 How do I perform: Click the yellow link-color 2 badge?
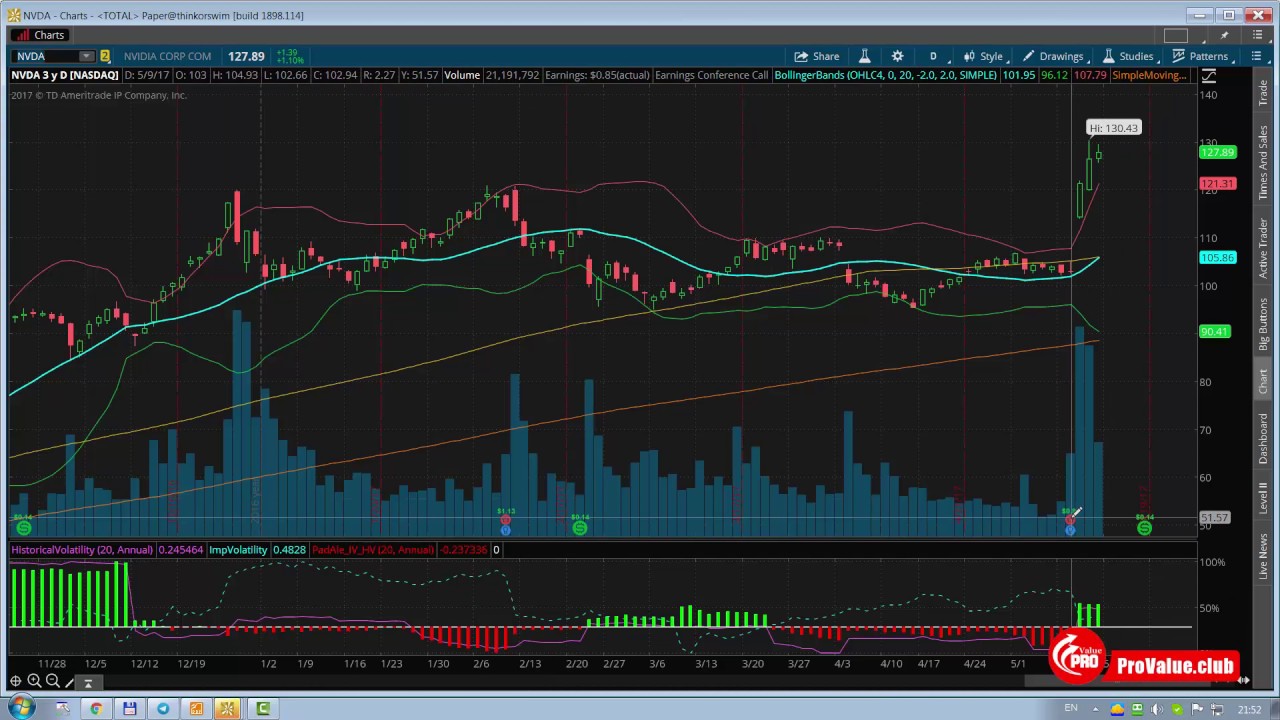point(104,56)
